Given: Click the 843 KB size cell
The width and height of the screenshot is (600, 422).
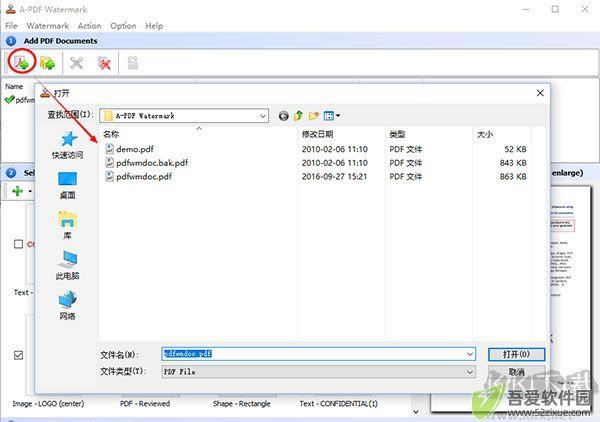Looking at the screenshot, I should click(513, 163).
